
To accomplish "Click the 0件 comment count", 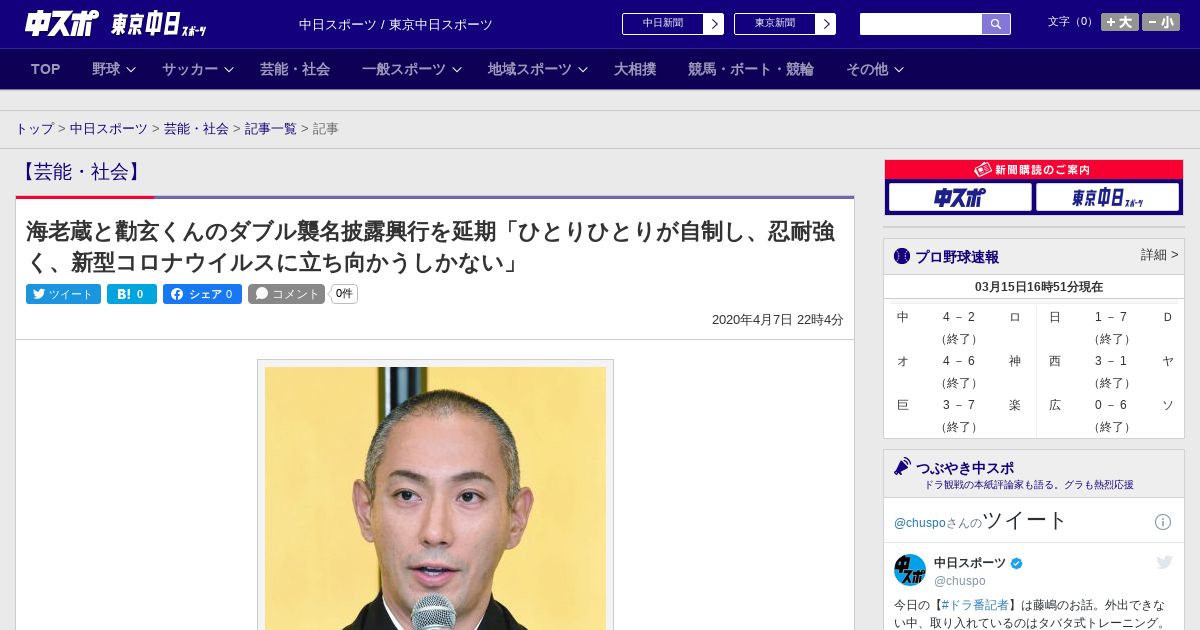I will click(344, 294).
